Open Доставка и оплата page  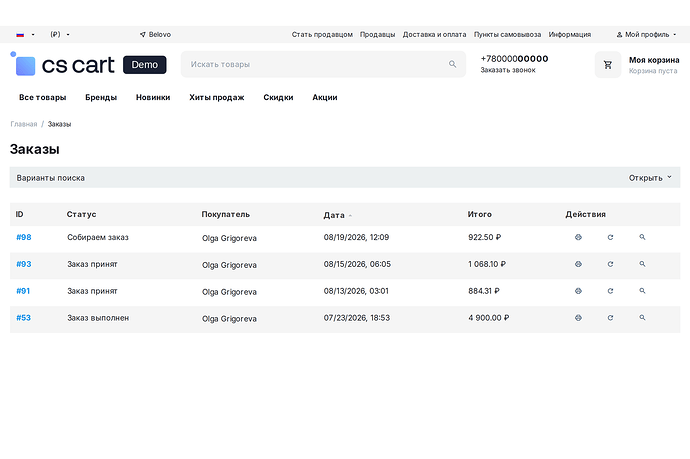pyautogui.click(x=434, y=34)
